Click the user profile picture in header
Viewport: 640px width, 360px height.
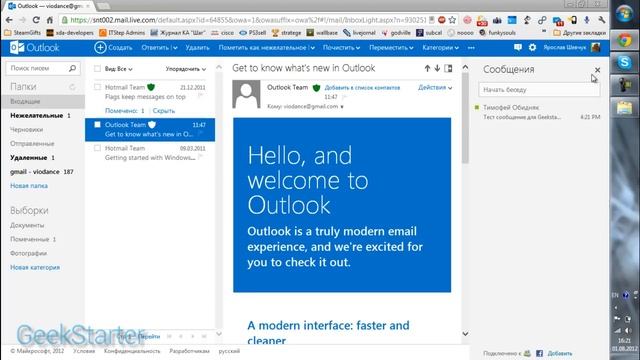click(x=596, y=47)
